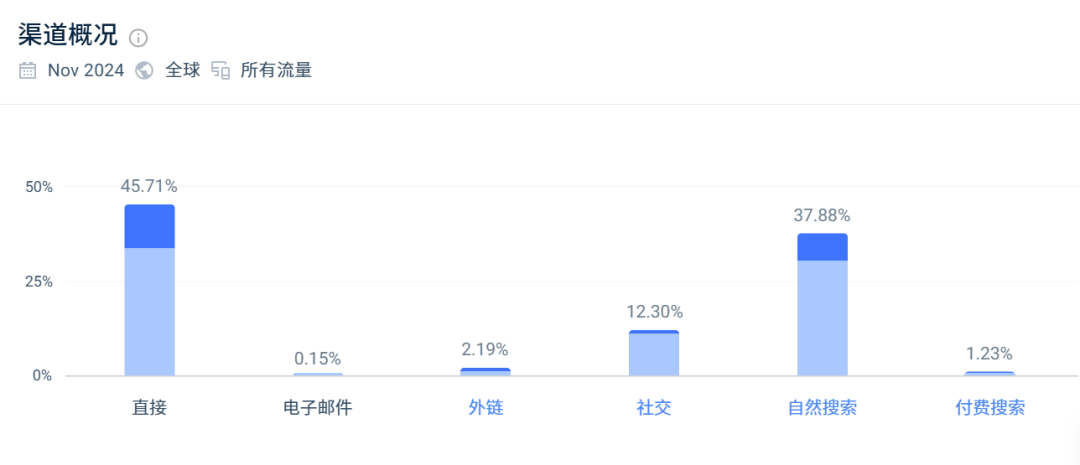Image resolution: width=1080 pixels, height=465 pixels.
Task: Click the 直接 axis label
Action: (149, 408)
